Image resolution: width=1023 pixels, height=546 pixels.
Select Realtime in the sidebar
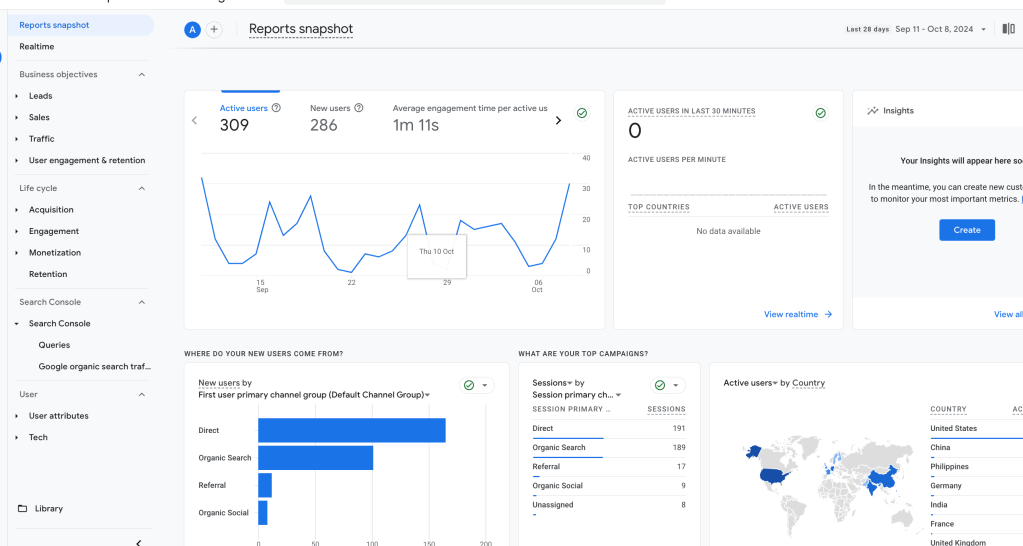[37, 47]
